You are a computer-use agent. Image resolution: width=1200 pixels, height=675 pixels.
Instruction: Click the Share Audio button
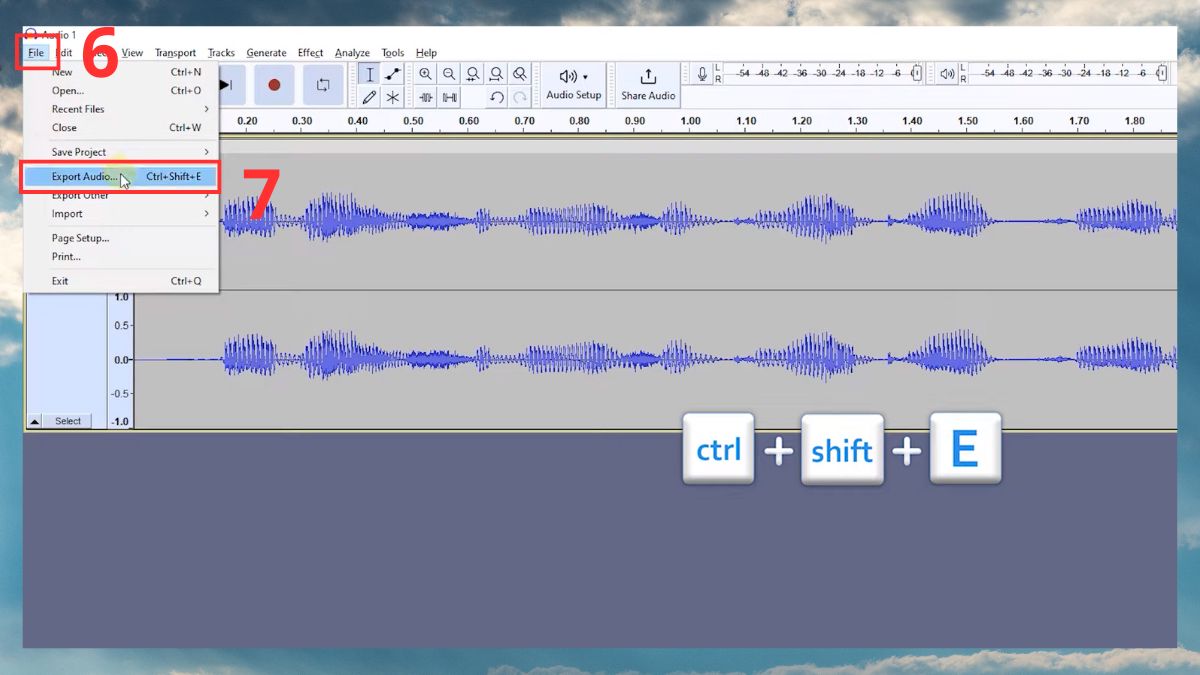tap(648, 84)
